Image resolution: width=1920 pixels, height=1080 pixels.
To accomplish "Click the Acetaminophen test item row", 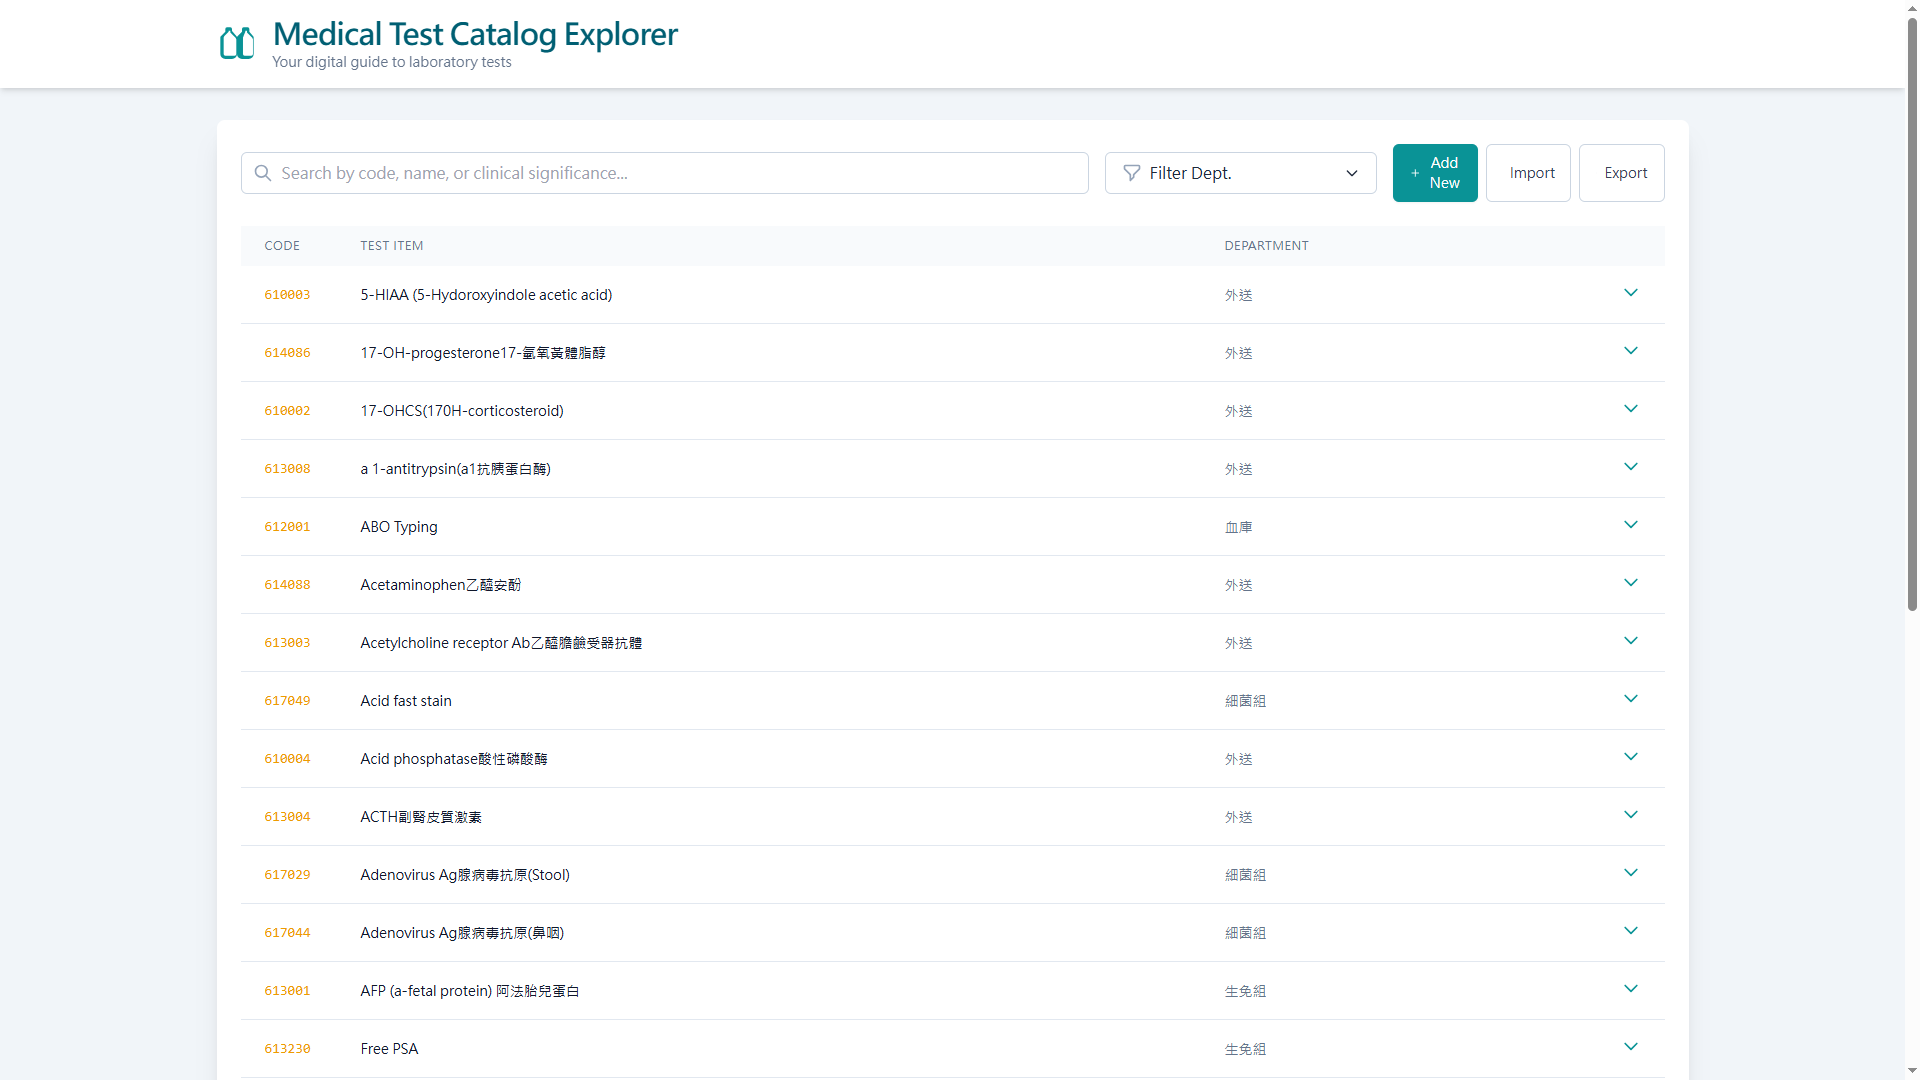I will pos(440,585).
